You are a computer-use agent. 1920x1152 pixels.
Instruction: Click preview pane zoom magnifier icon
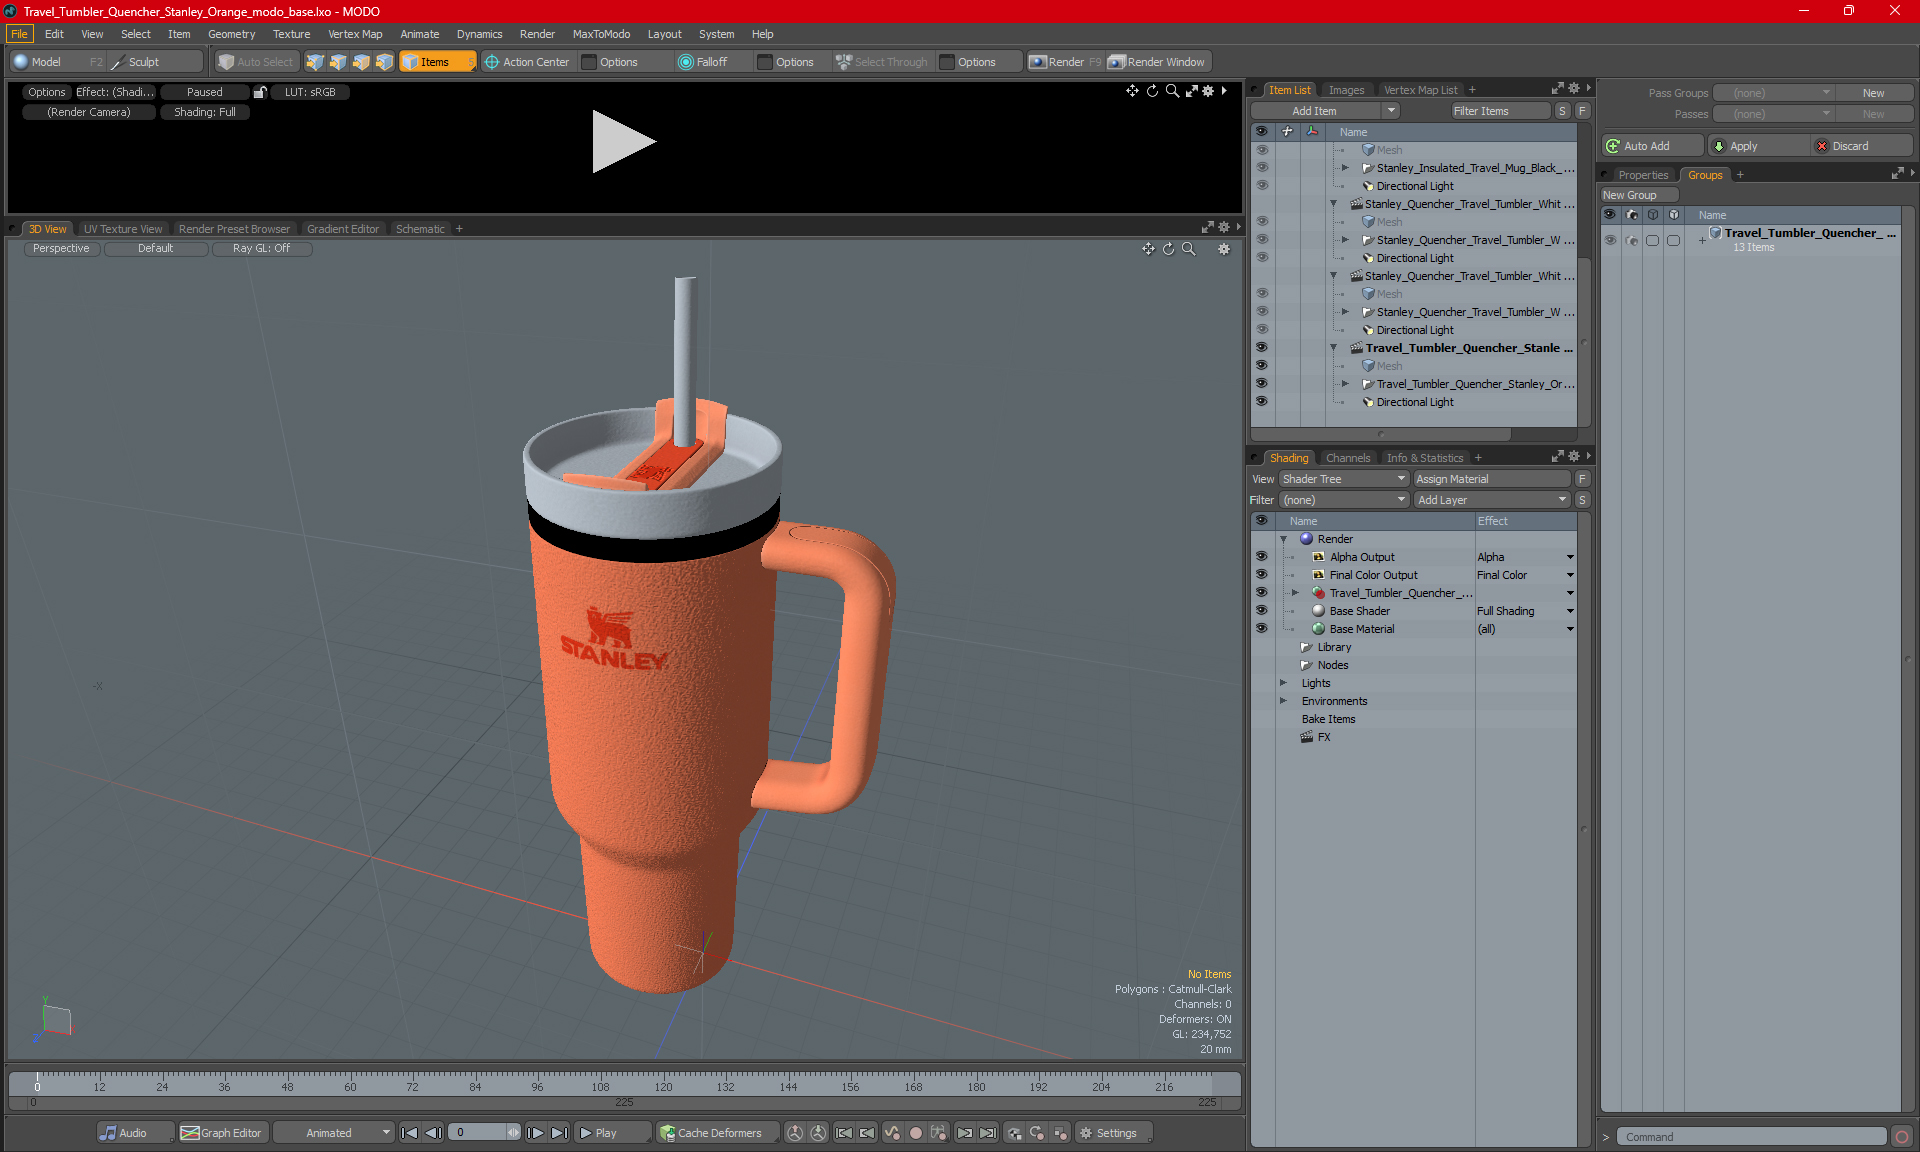[1172, 91]
